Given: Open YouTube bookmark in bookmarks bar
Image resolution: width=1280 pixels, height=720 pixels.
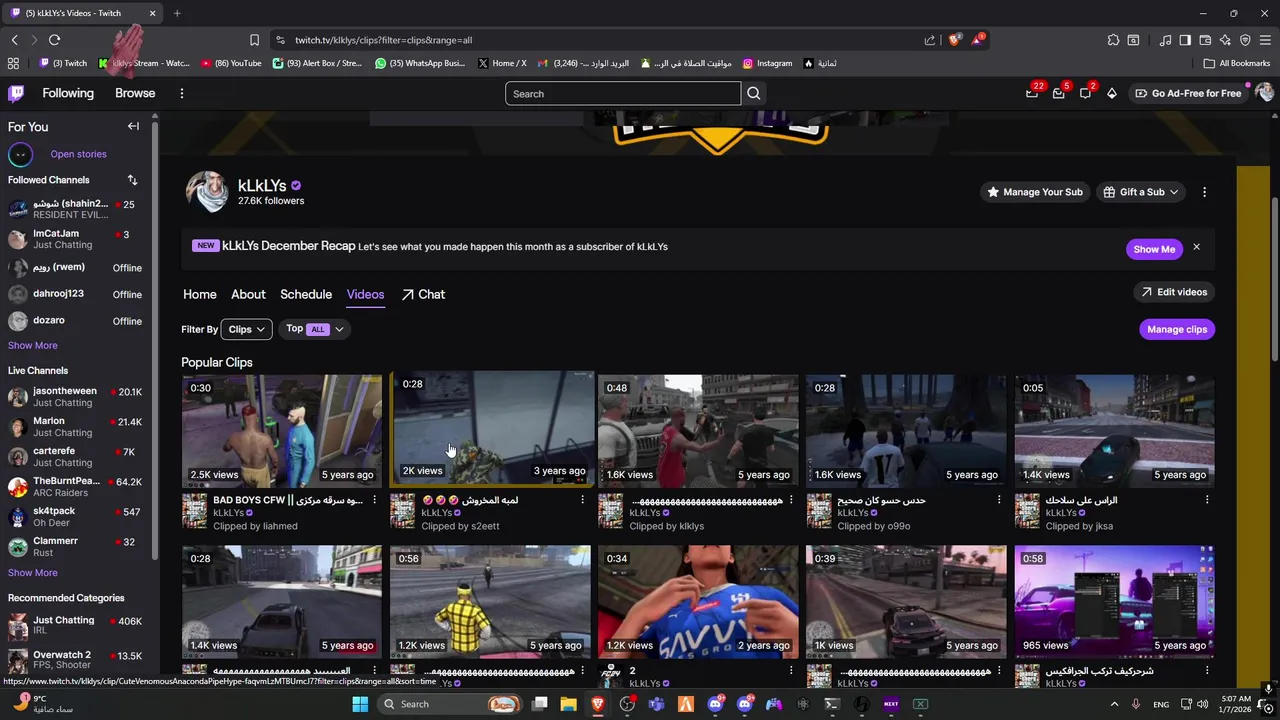Looking at the screenshot, I should coord(231,63).
